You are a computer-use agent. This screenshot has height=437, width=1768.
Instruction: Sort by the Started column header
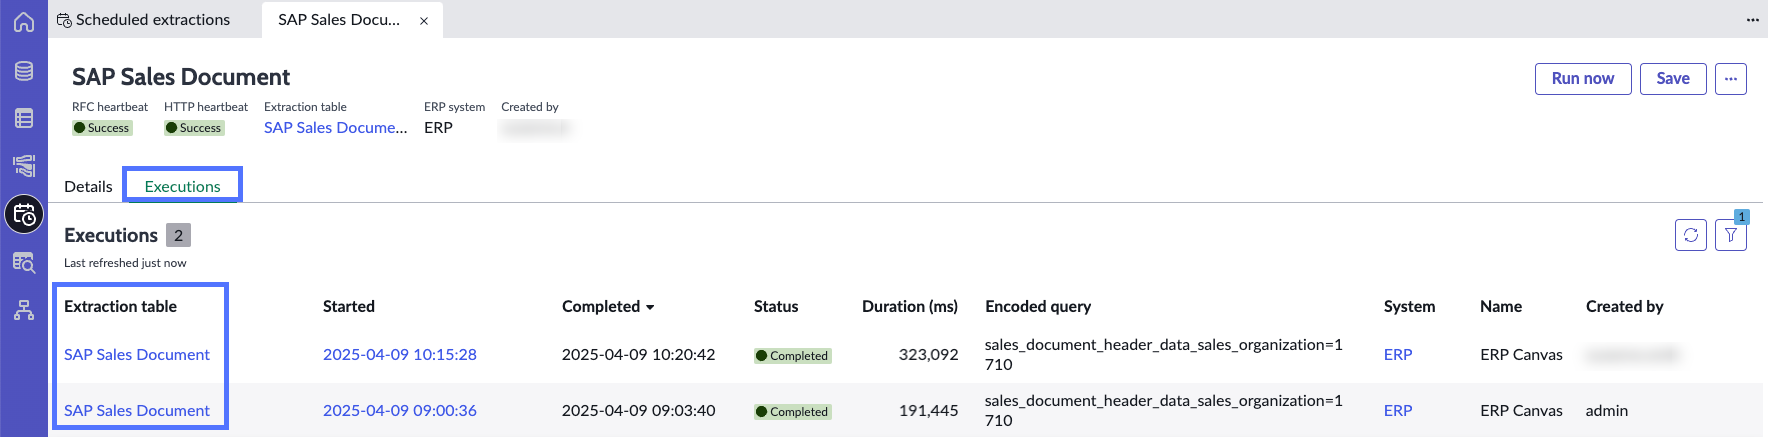(x=349, y=306)
